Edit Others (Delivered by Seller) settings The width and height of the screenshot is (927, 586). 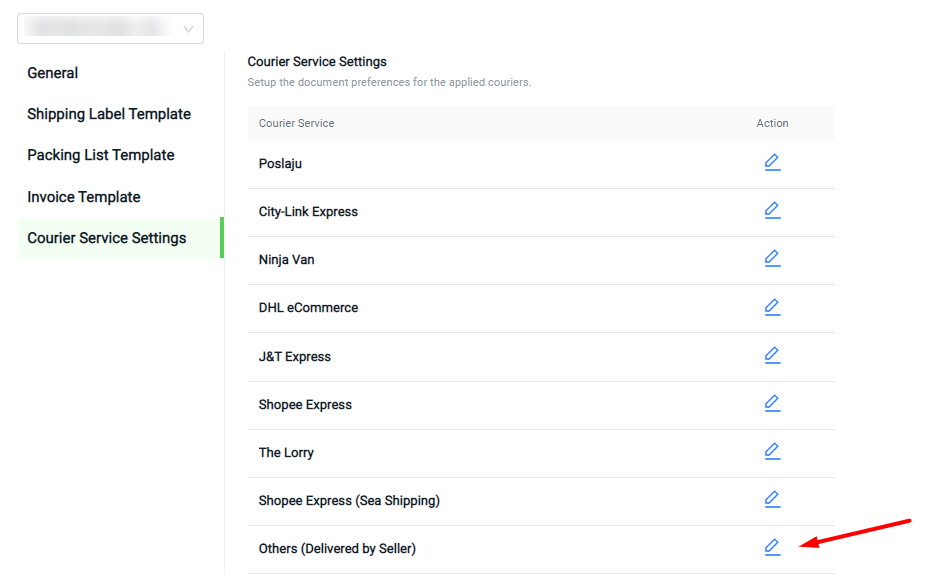772,548
